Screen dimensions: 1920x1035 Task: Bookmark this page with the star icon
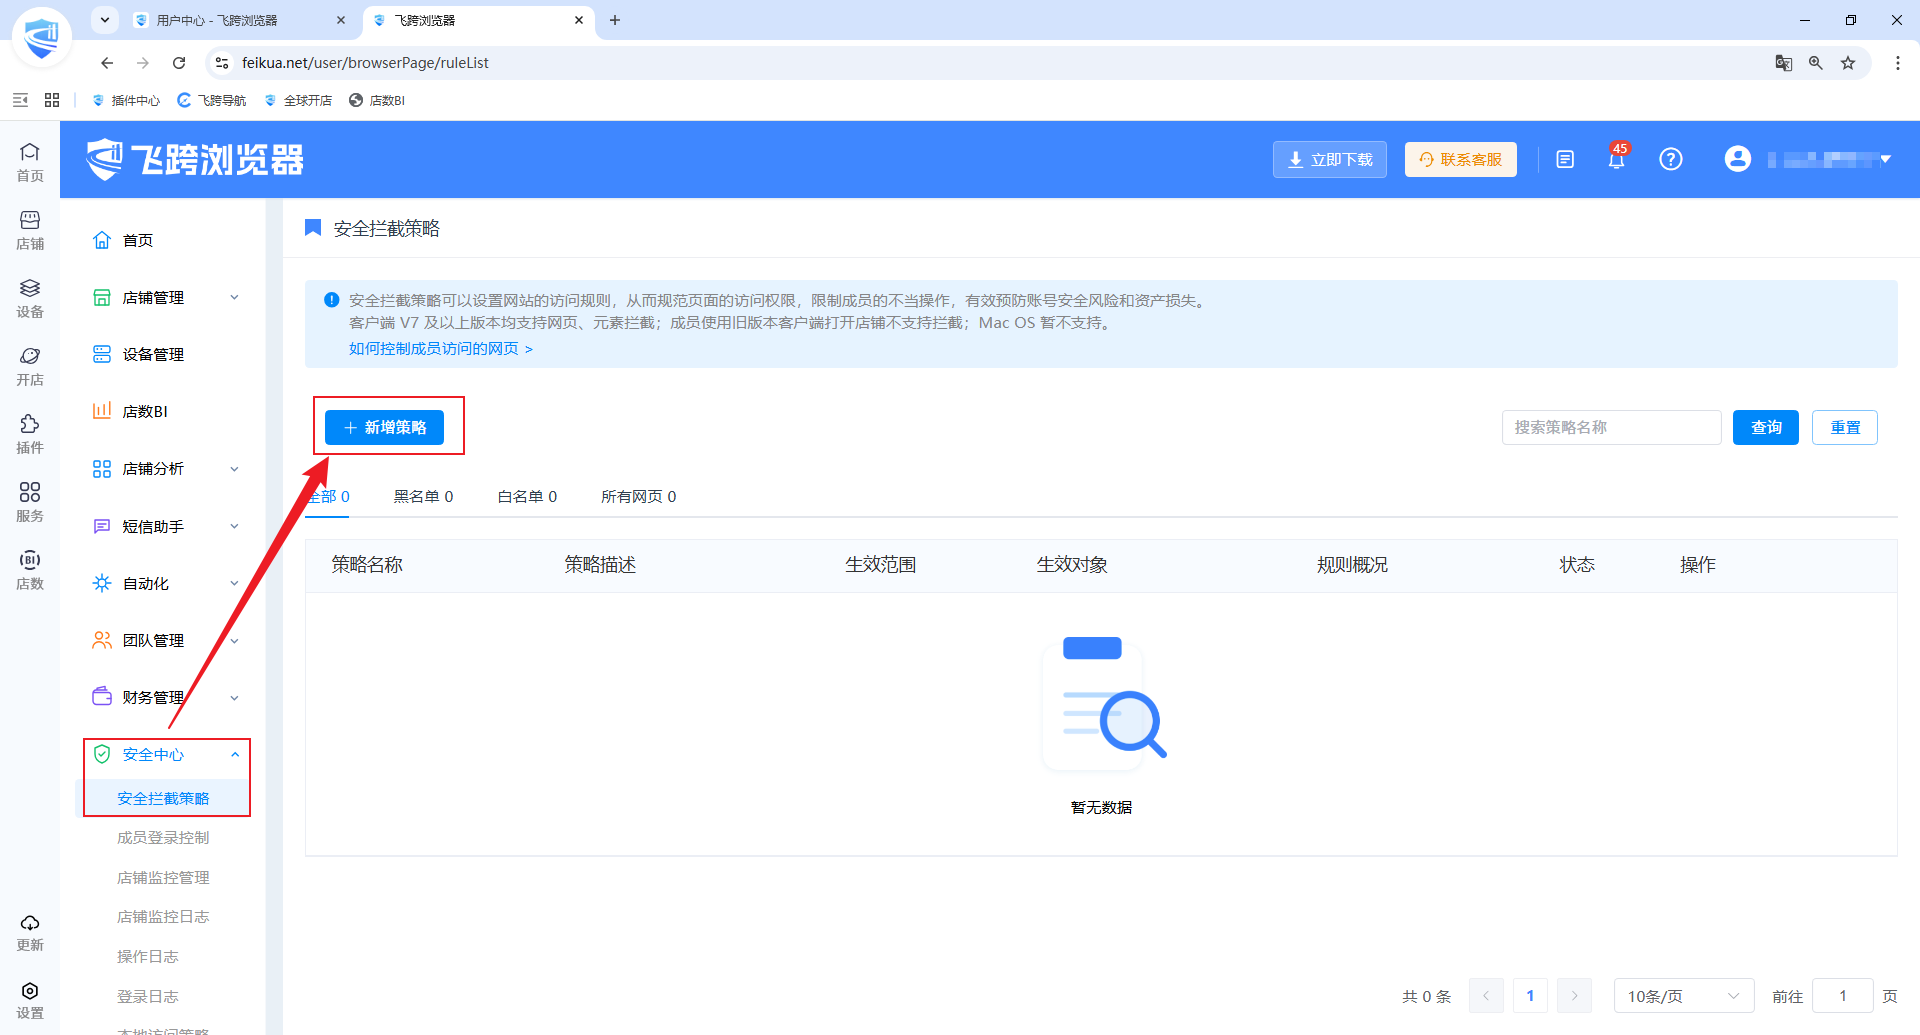coord(1848,63)
